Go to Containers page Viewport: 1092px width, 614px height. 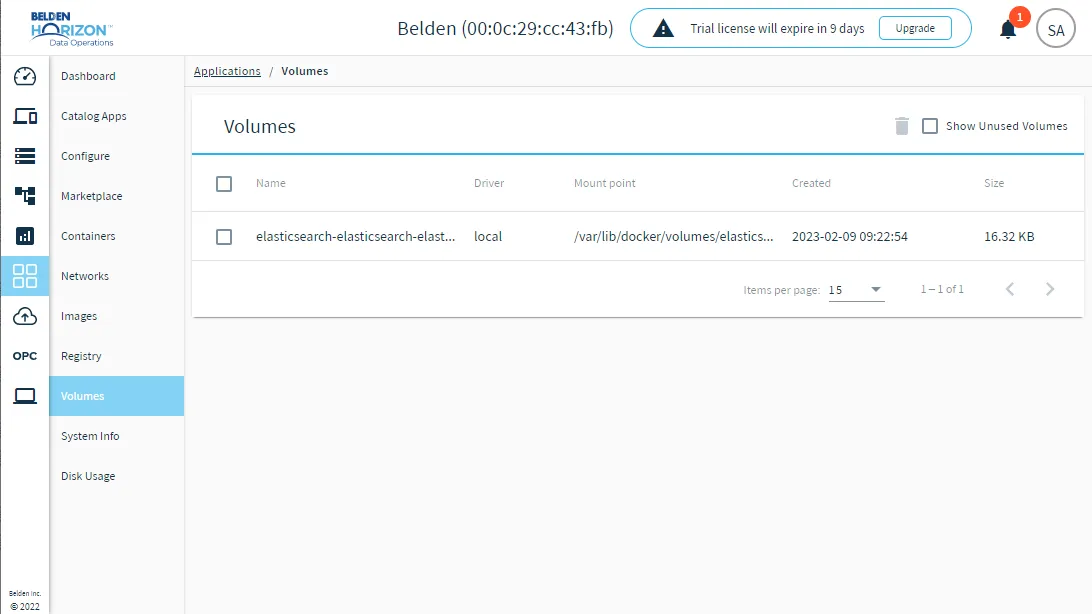pos(88,236)
